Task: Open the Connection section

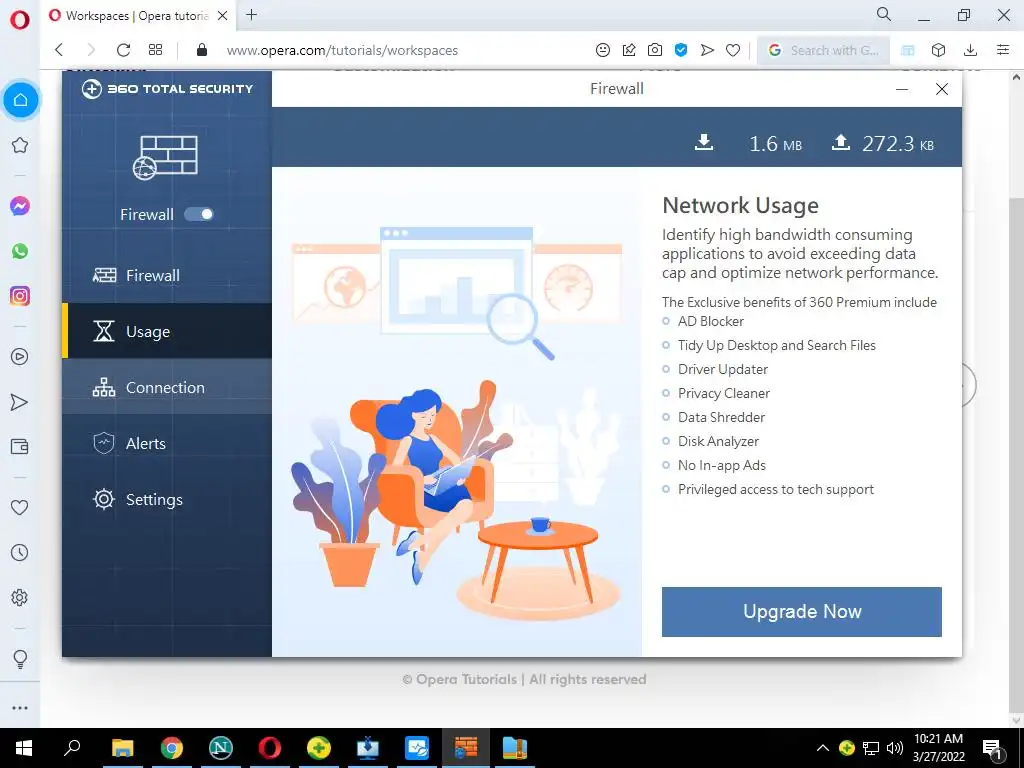Action: [x=167, y=387]
